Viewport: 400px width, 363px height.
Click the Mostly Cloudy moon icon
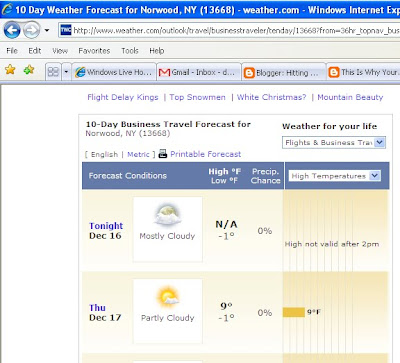click(x=168, y=215)
